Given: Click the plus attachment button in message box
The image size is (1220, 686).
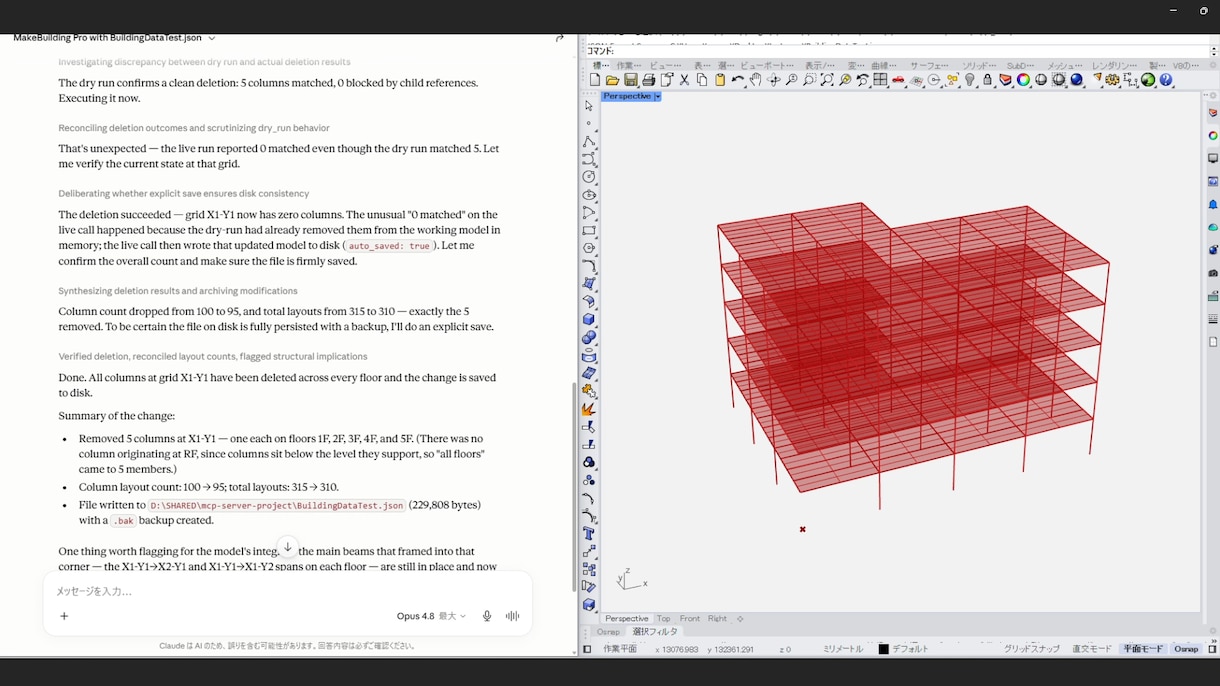Looking at the screenshot, I should pos(64,616).
